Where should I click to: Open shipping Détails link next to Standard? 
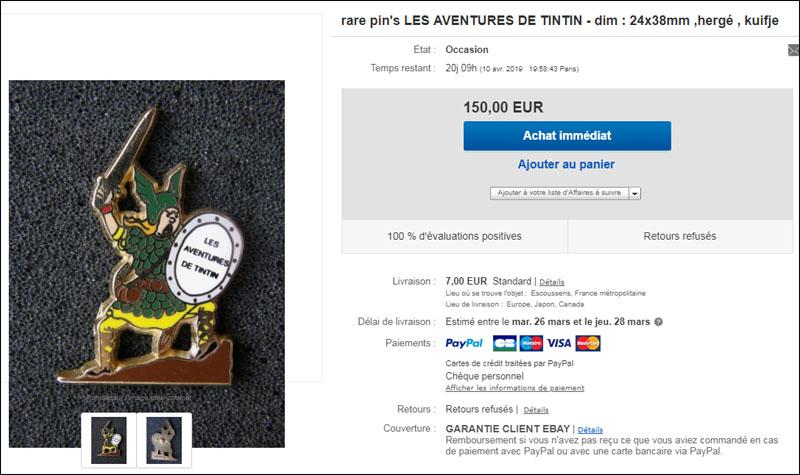[552, 282]
